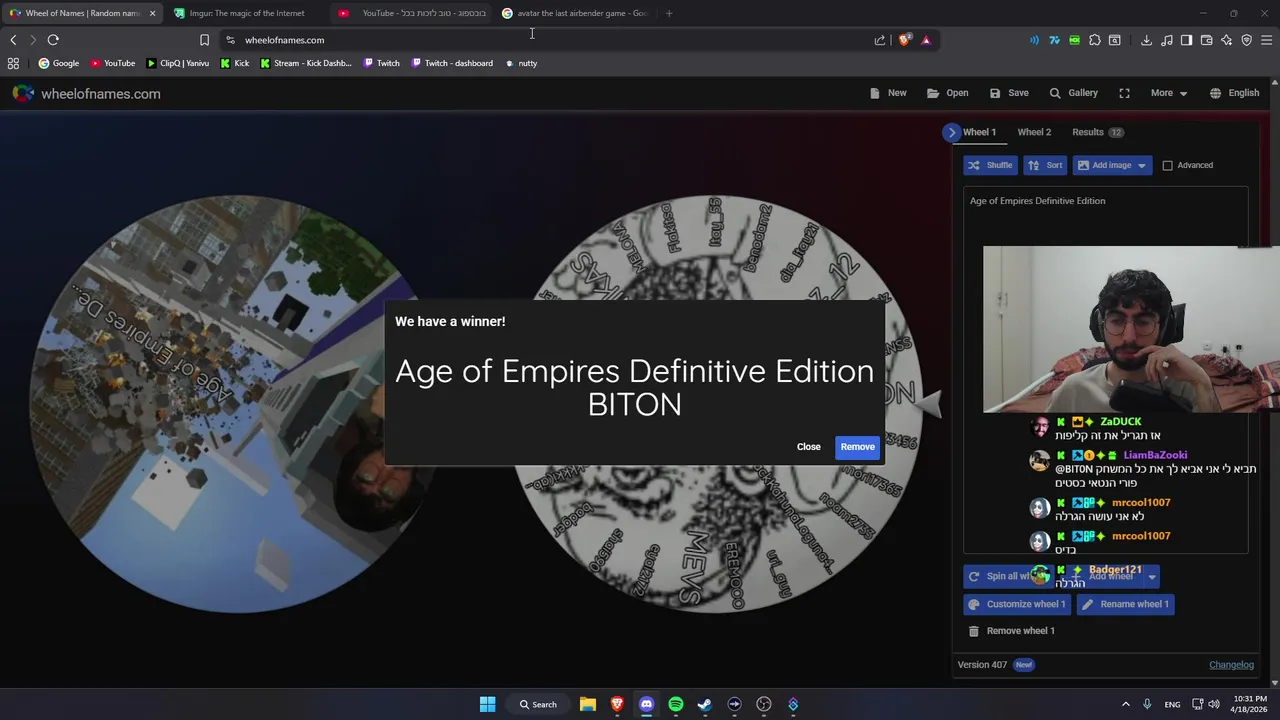Click taskbar Search box
The height and width of the screenshot is (720, 1280).
click(x=537, y=704)
